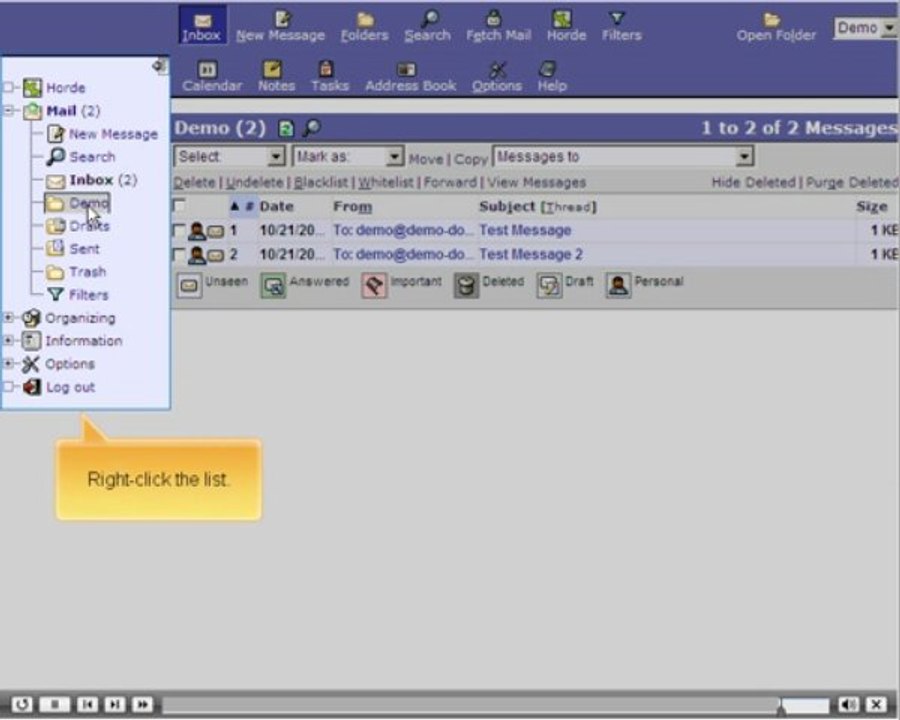Viewport: 900px width, 720px height.
Task: Expand the Information tree node
Action: [9, 340]
